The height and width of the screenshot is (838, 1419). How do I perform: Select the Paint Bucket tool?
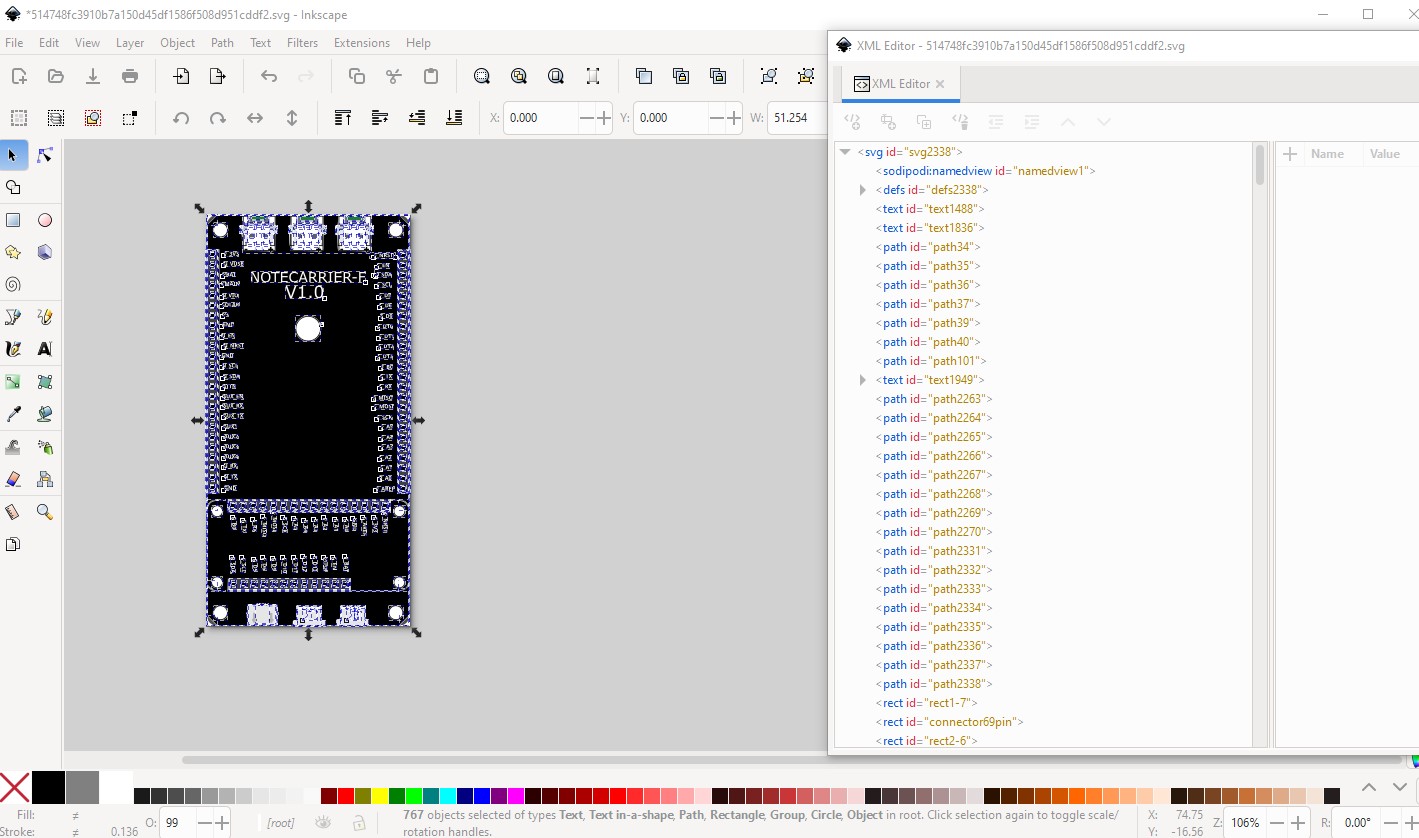pos(45,414)
